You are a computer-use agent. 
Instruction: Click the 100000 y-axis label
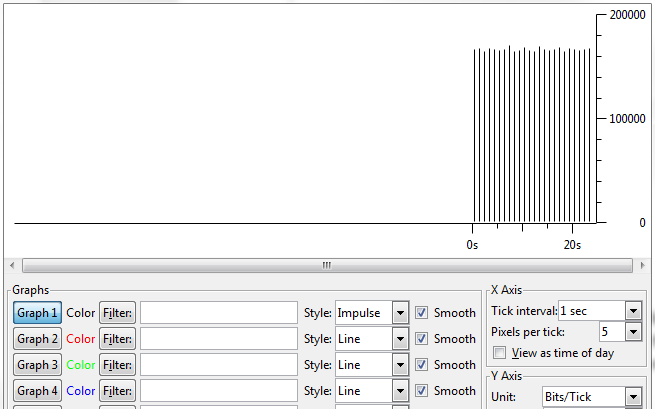(627, 119)
